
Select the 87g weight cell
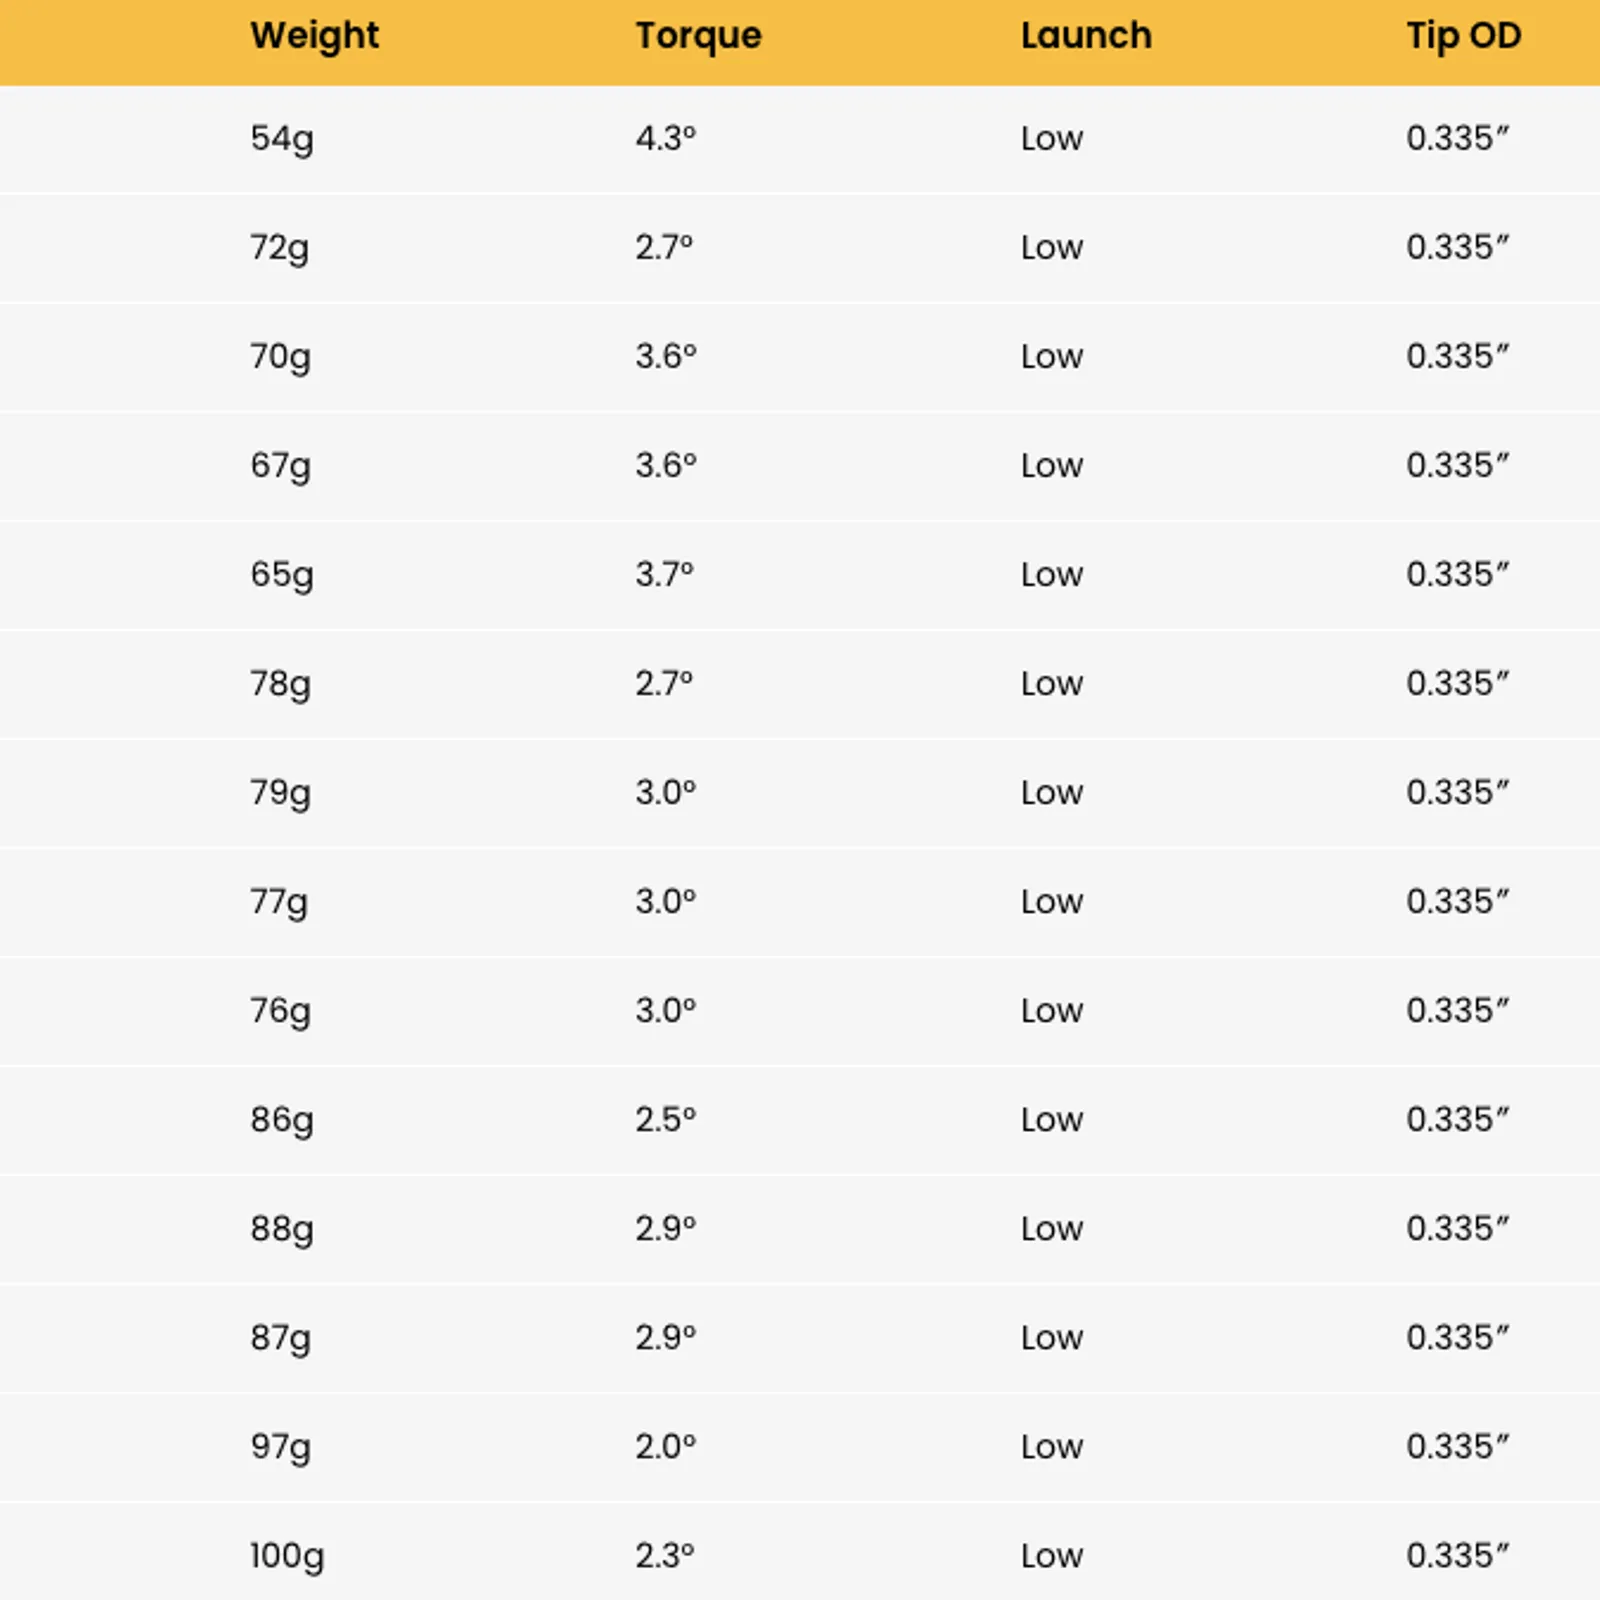280,1338
